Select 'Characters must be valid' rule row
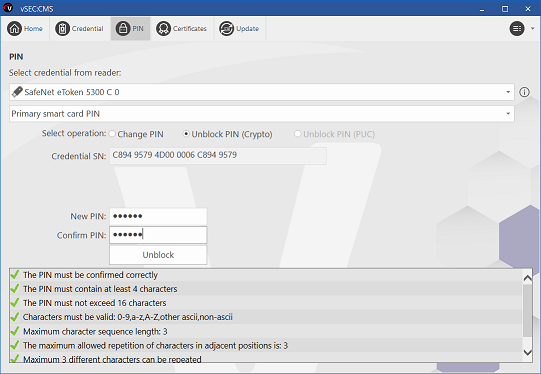541x374 pixels. (x=266, y=317)
